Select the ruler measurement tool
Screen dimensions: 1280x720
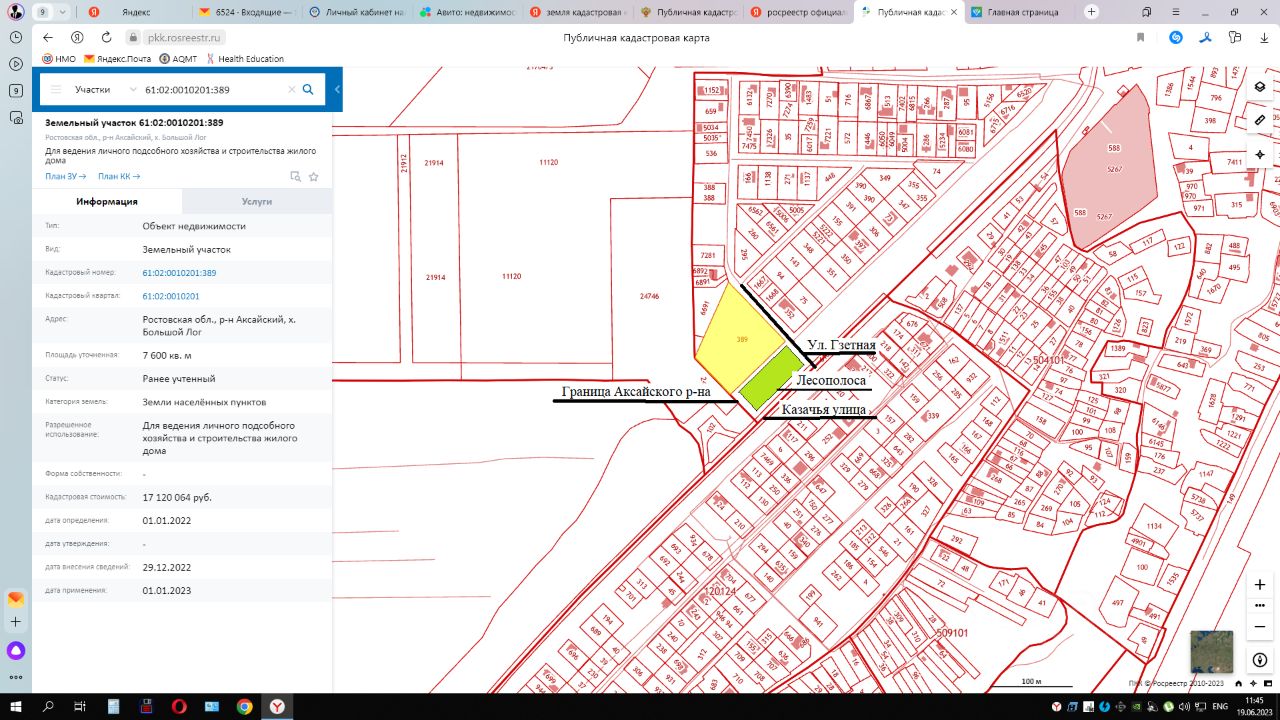click(x=1259, y=120)
